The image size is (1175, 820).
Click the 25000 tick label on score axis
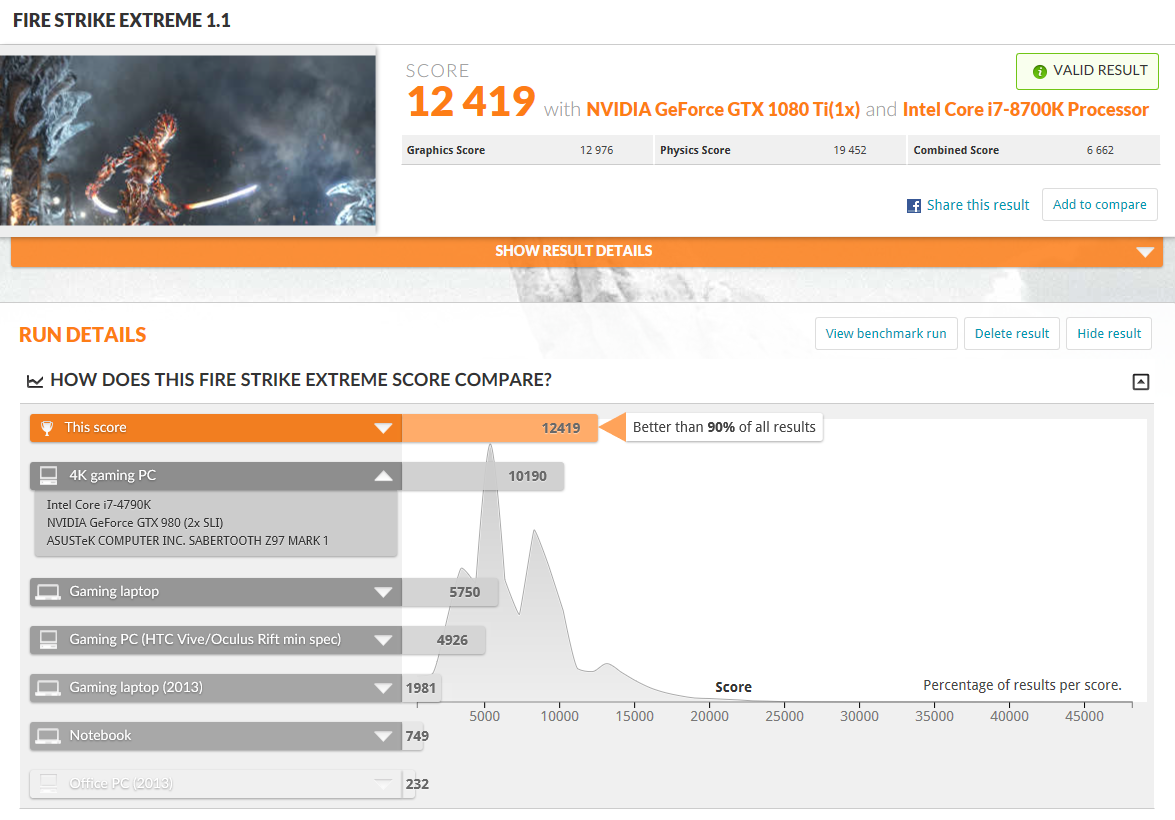785,717
